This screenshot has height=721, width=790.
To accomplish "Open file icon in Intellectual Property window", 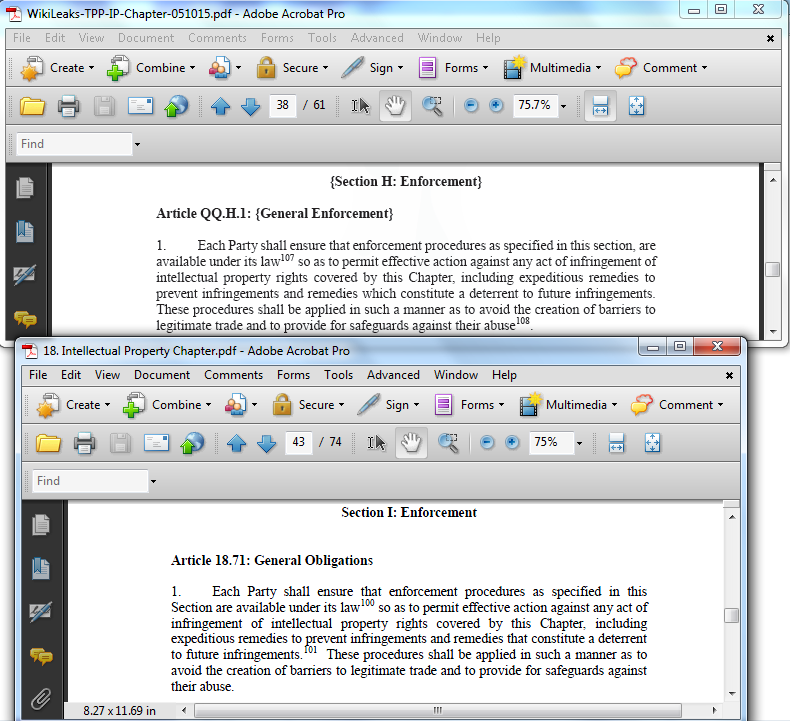I will click(x=48, y=443).
